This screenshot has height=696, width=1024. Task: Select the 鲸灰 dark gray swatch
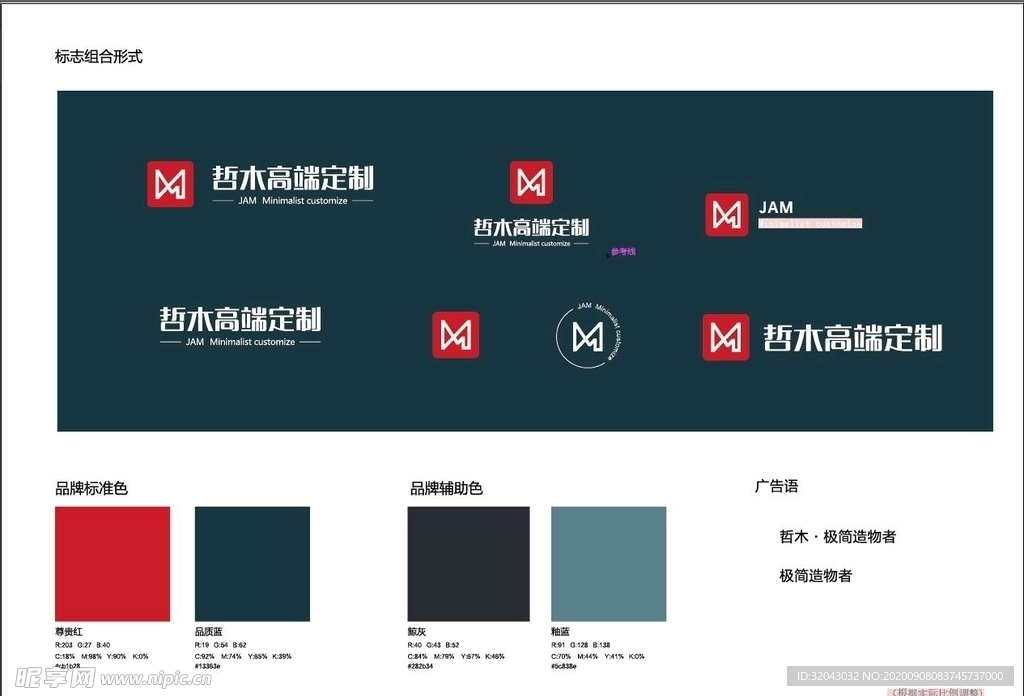[x=468, y=564]
